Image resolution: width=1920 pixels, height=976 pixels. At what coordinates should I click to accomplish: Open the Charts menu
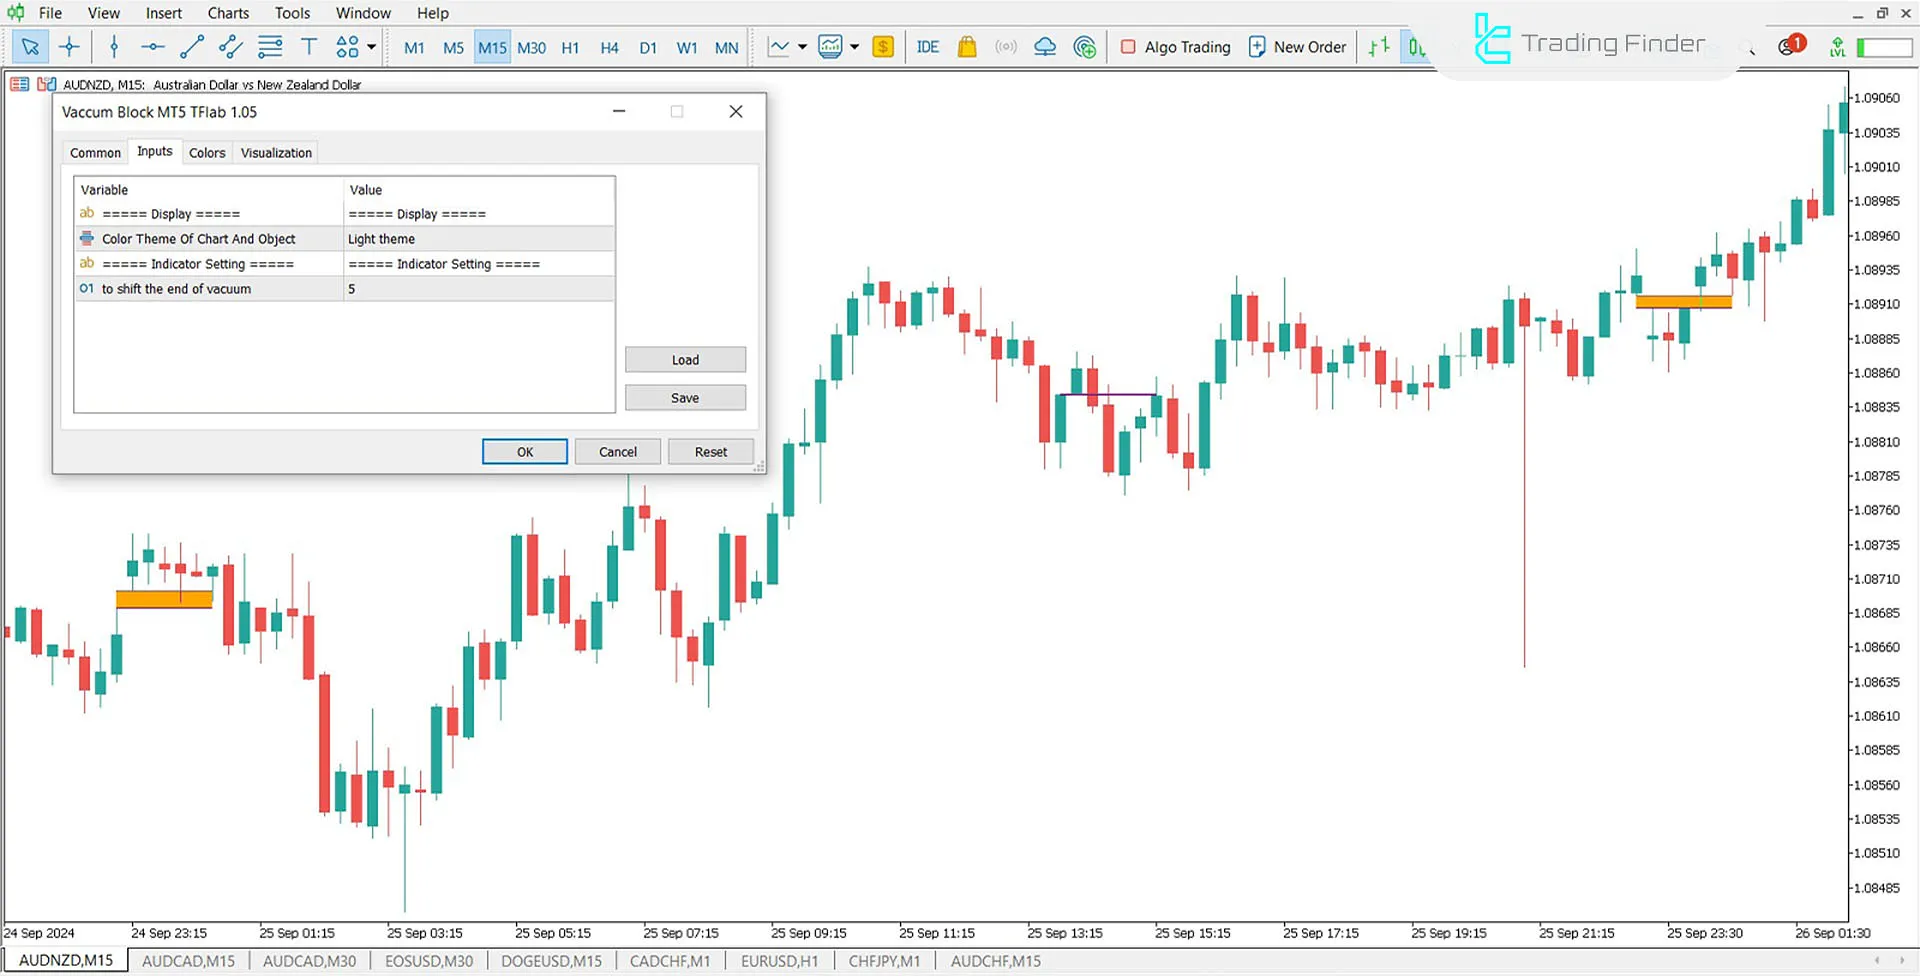(x=228, y=13)
